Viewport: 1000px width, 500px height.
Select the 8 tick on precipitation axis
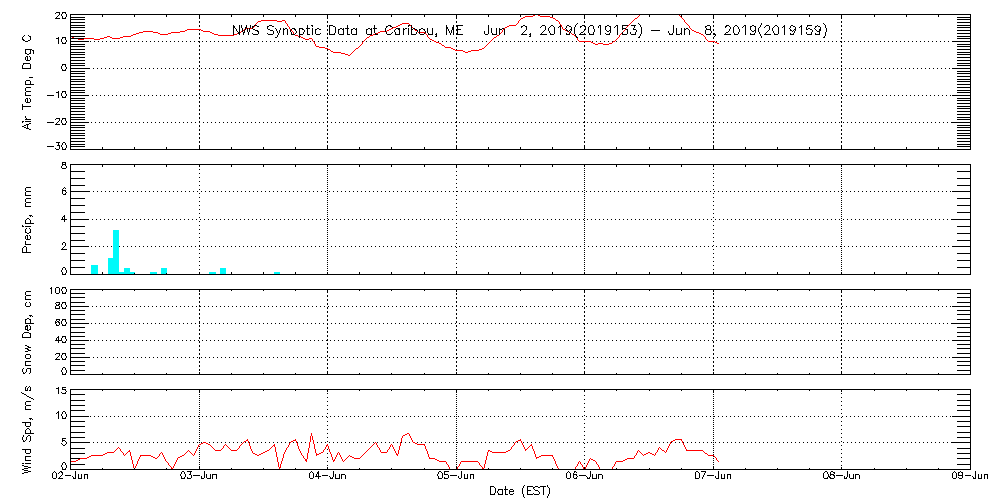coord(62,165)
